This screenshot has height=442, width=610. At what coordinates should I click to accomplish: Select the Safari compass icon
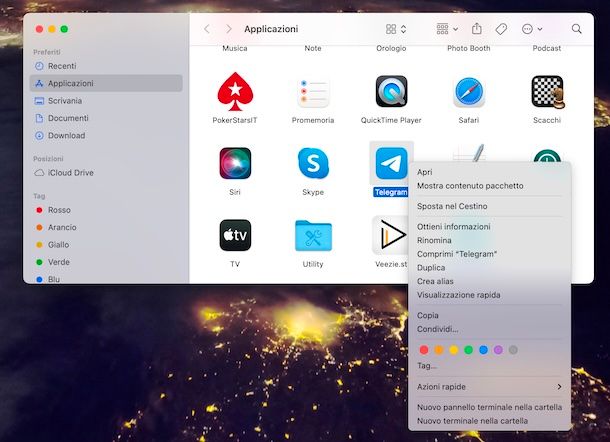click(469, 92)
